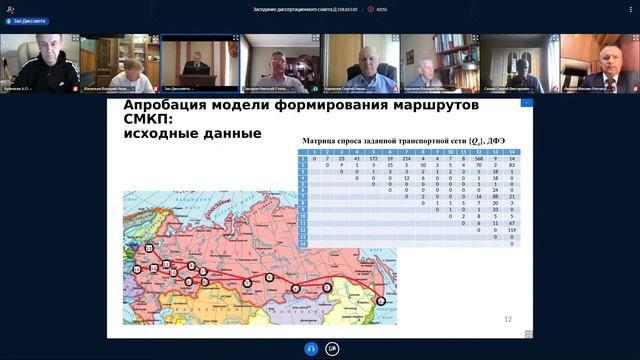Open the three-dot options menu
This screenshot has height=360, width=640.
pyautogui.click(x=631, y=9)
